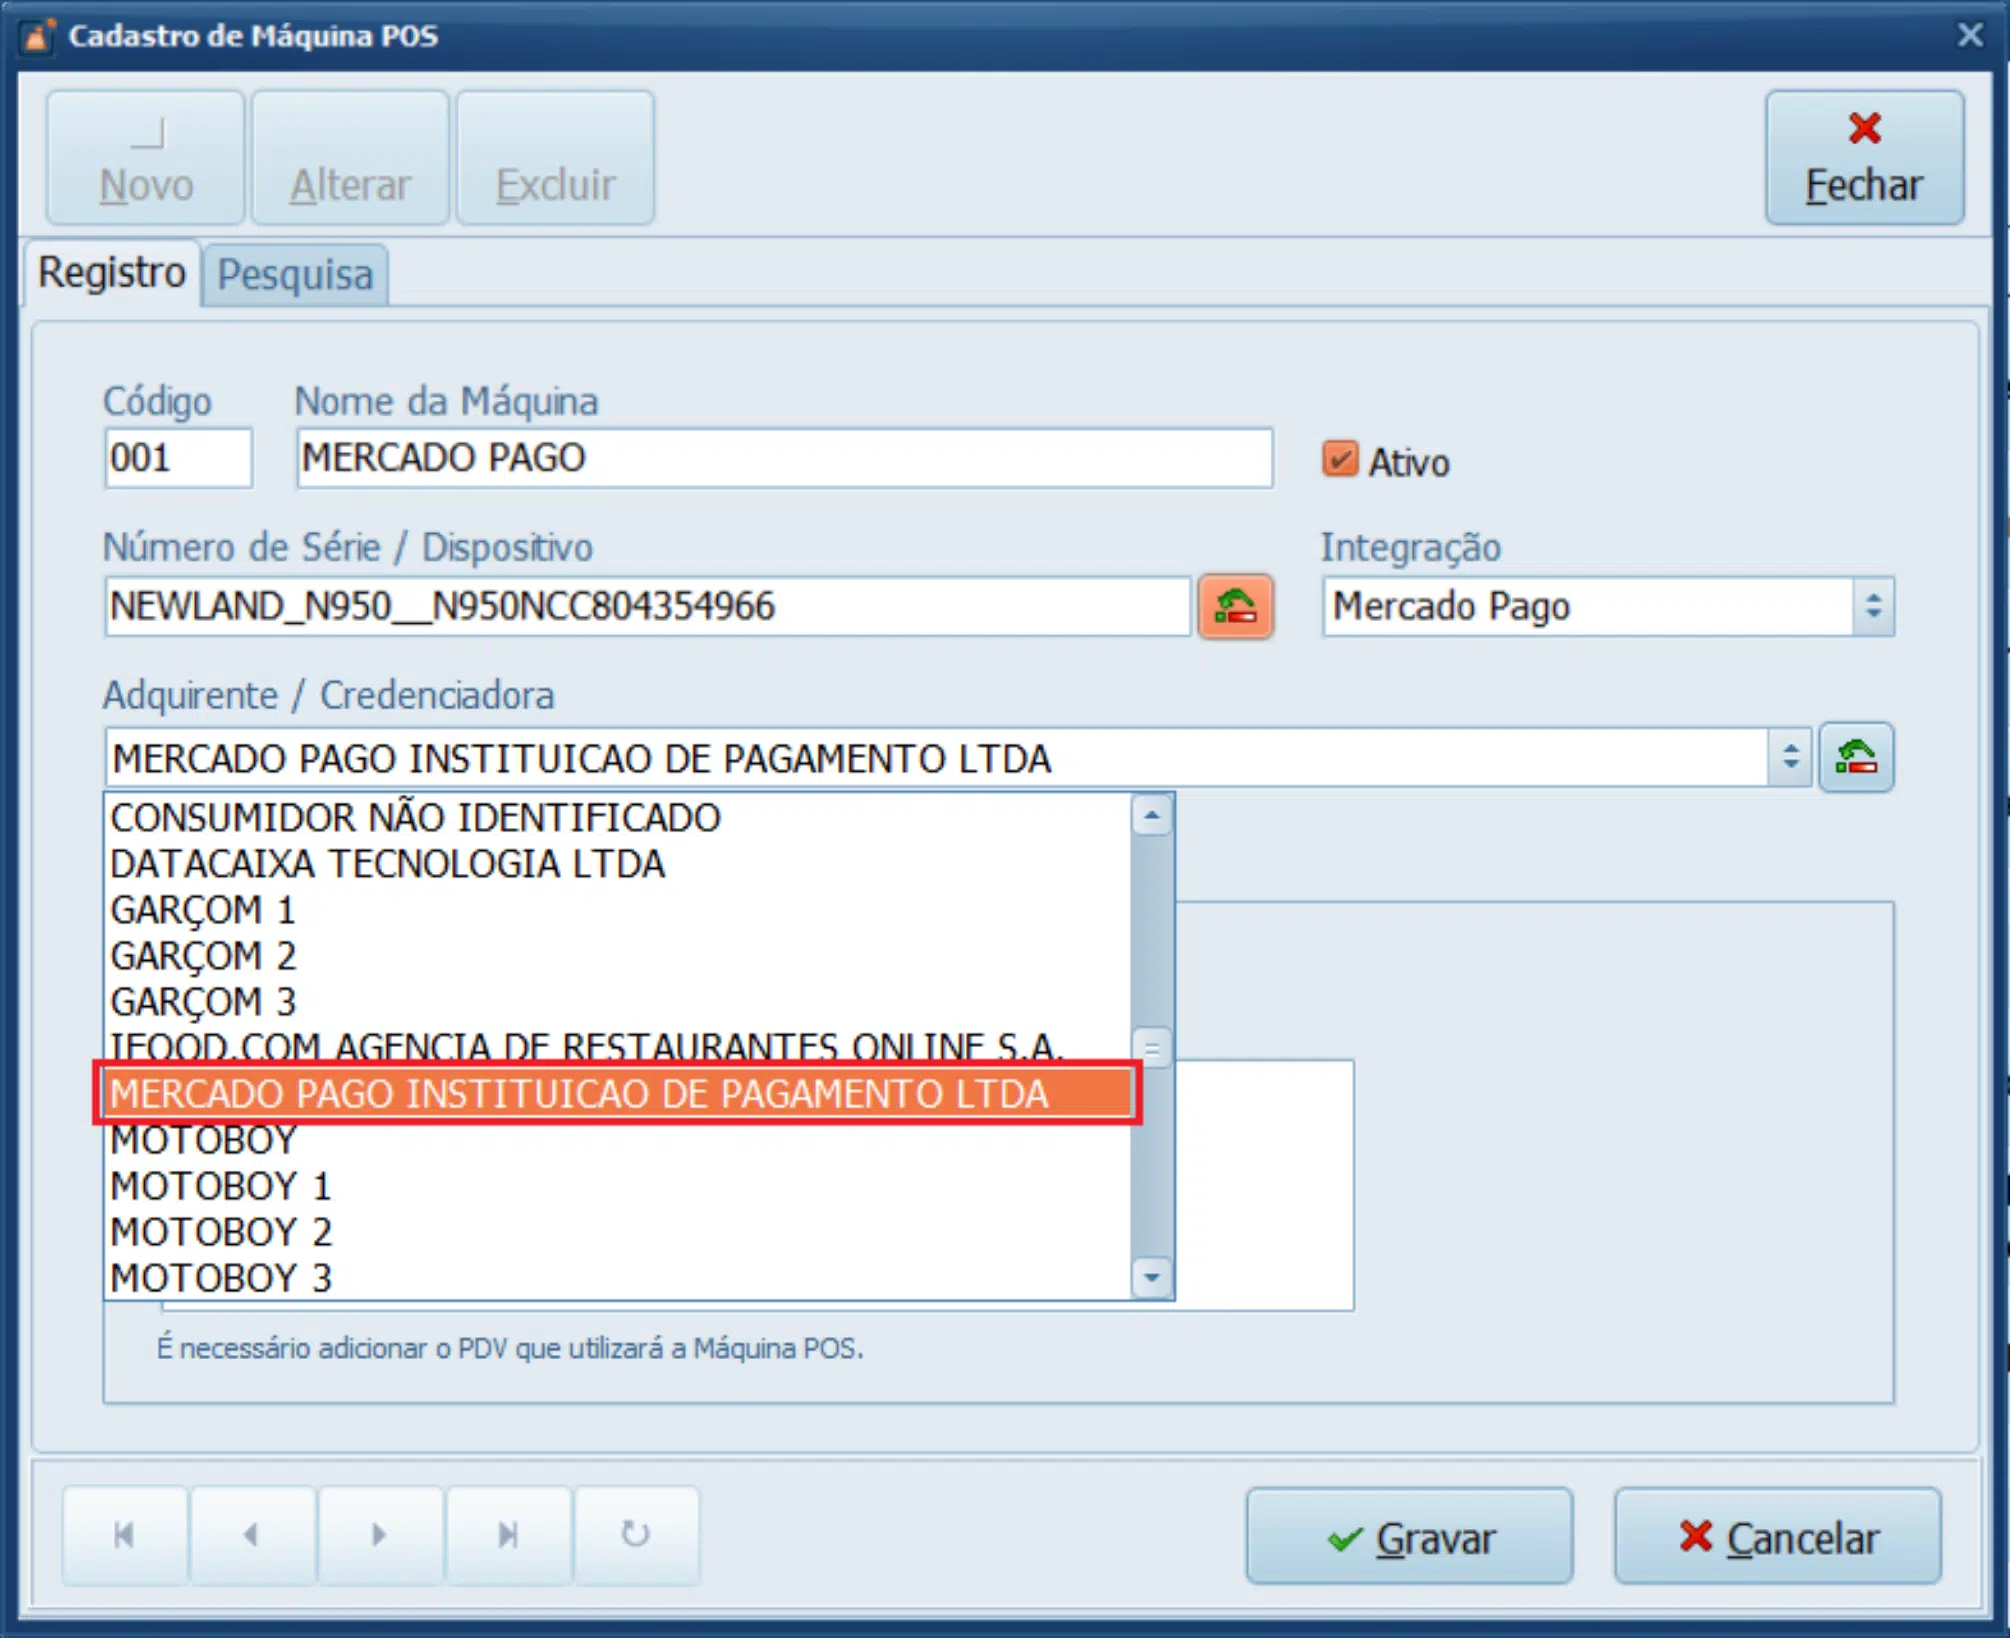Click the dropdown list scroll-down arrow
Screen dimensions: 2011x1639
[1152, 1278]
